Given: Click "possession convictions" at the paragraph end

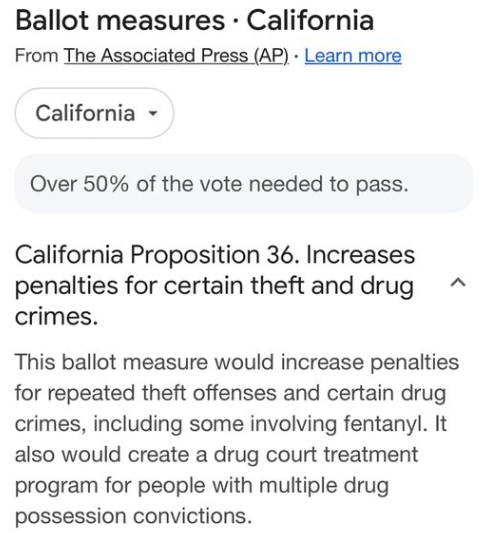Looking at the screenshot, I should click(x=134, y=516).
